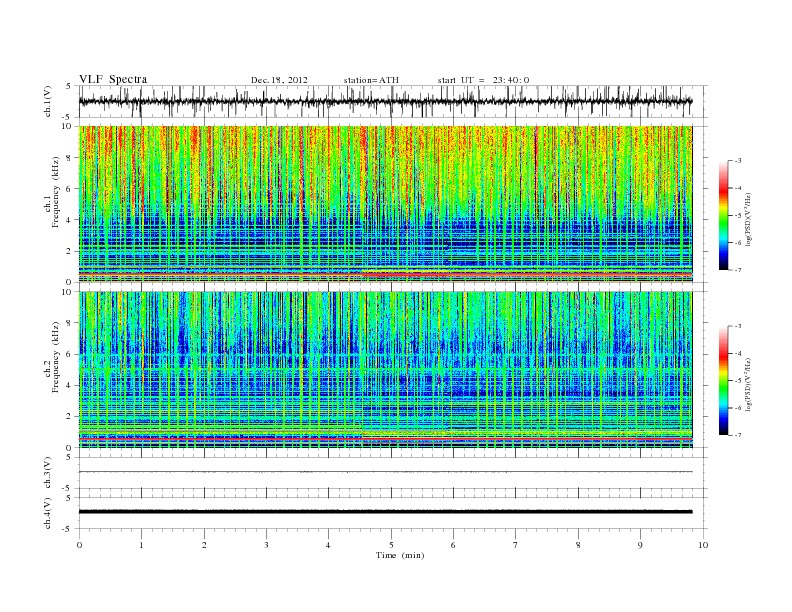The height and width of the screenshot is (612, 792).
Task: Click the time-axis tick label '10'
Action: tap(703, 545)
